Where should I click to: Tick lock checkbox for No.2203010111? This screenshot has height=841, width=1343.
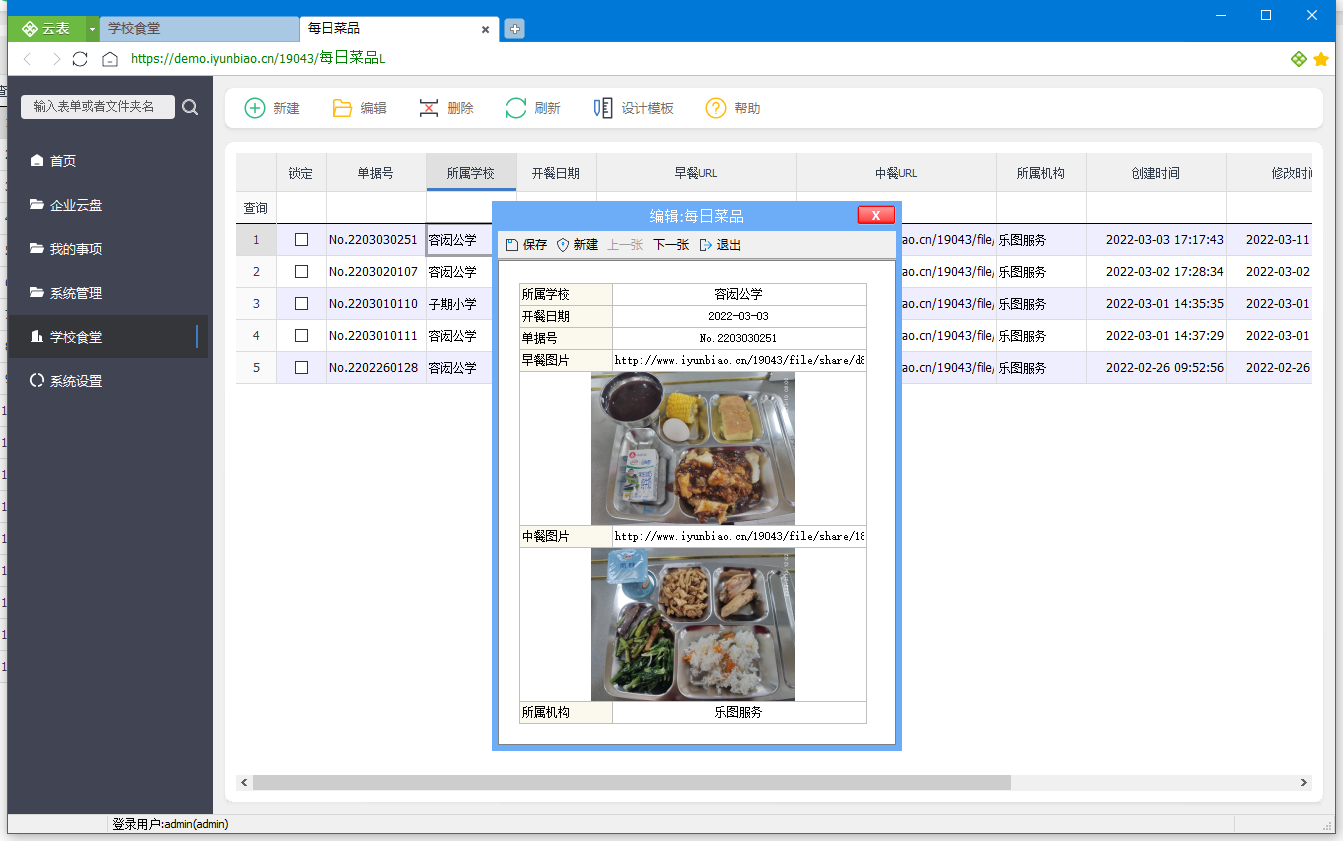pos(301,336)
